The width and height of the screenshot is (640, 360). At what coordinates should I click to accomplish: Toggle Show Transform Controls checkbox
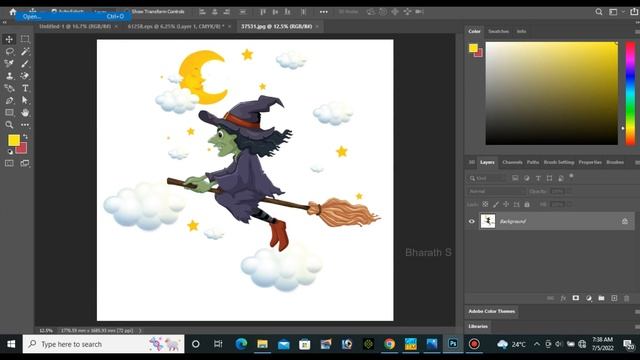[x=127, y=11]
